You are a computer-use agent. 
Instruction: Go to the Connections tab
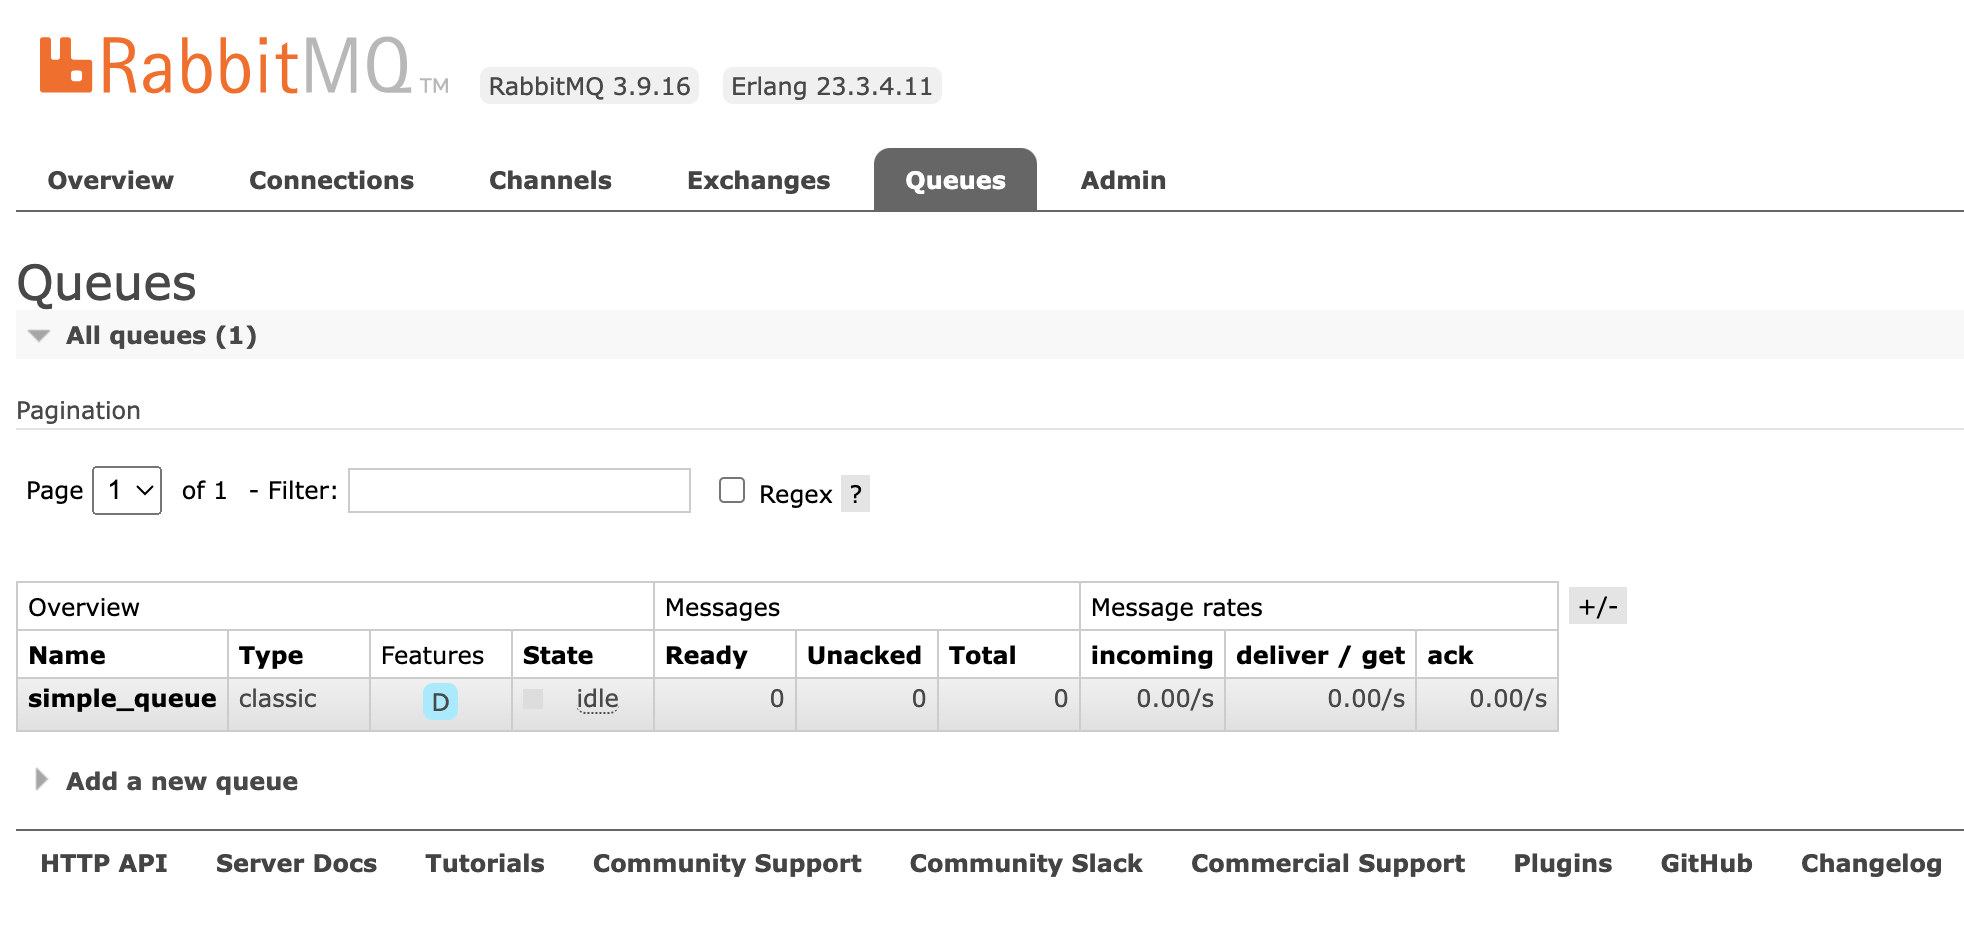point(331,180)
